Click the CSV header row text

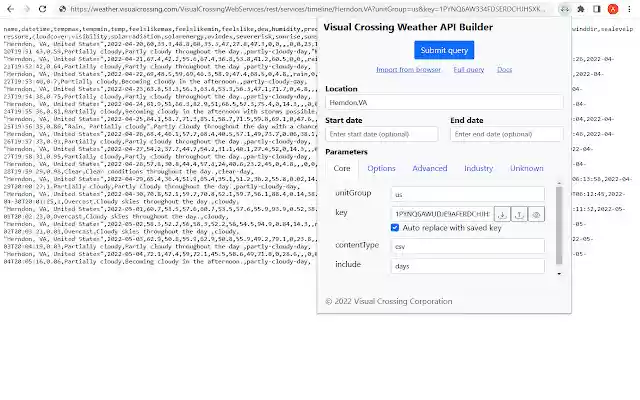pyautogui.click(x=160, y=33)
